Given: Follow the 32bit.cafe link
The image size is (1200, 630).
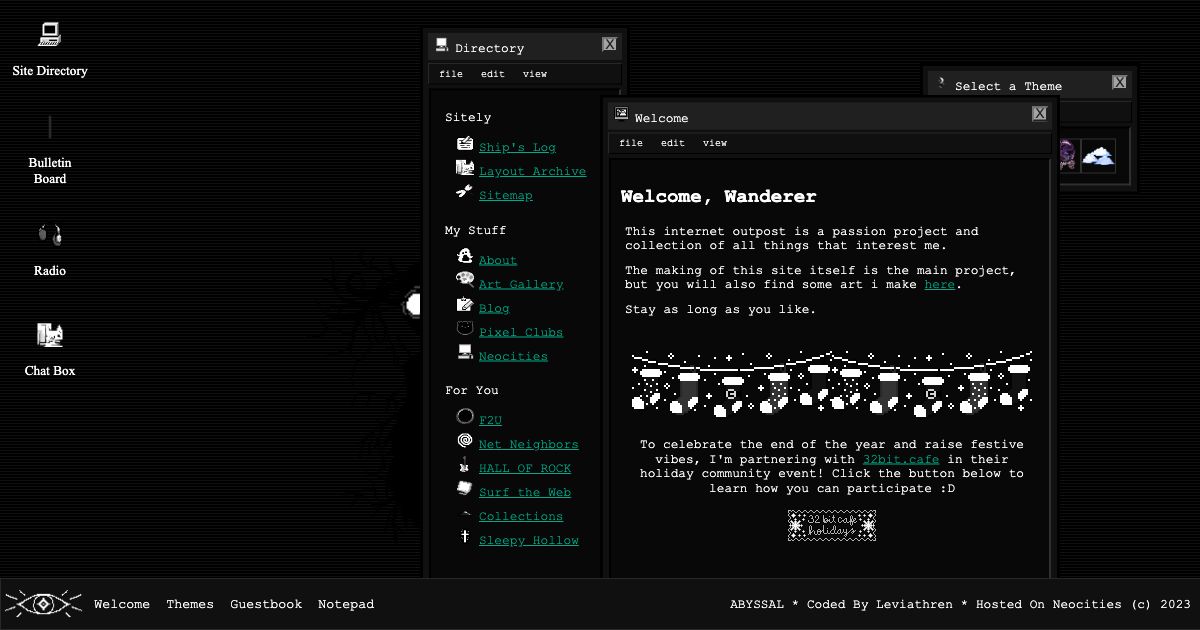Looking at the screenshot, I should [x=901, y=459].
